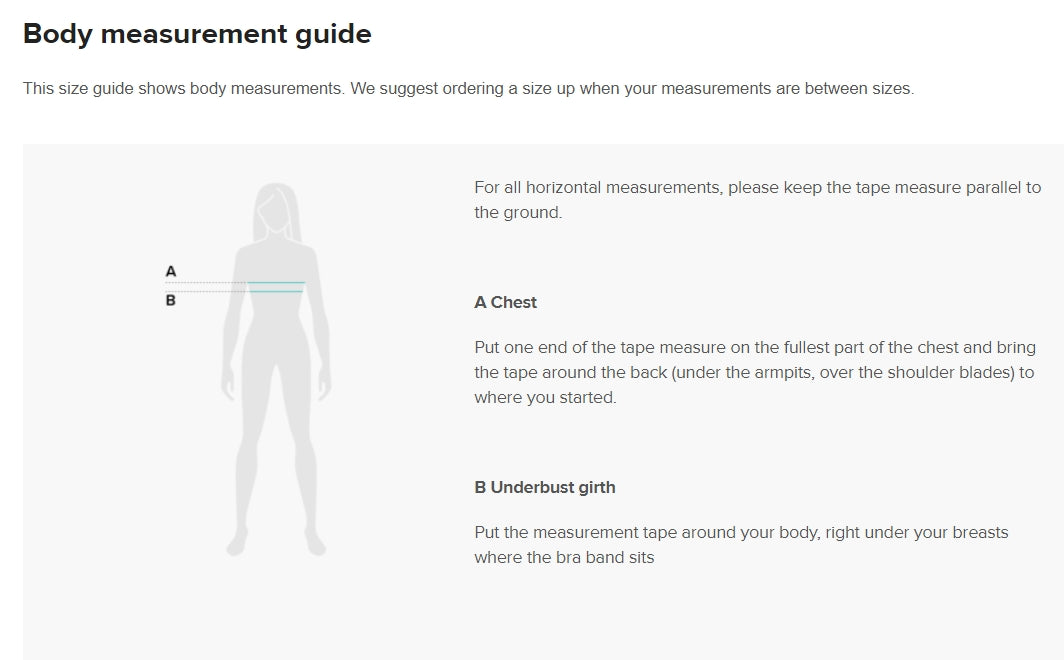Click the underbust measurement line on the figure
The height and width of the screenshot is (660, 1064).
point(276,292)
